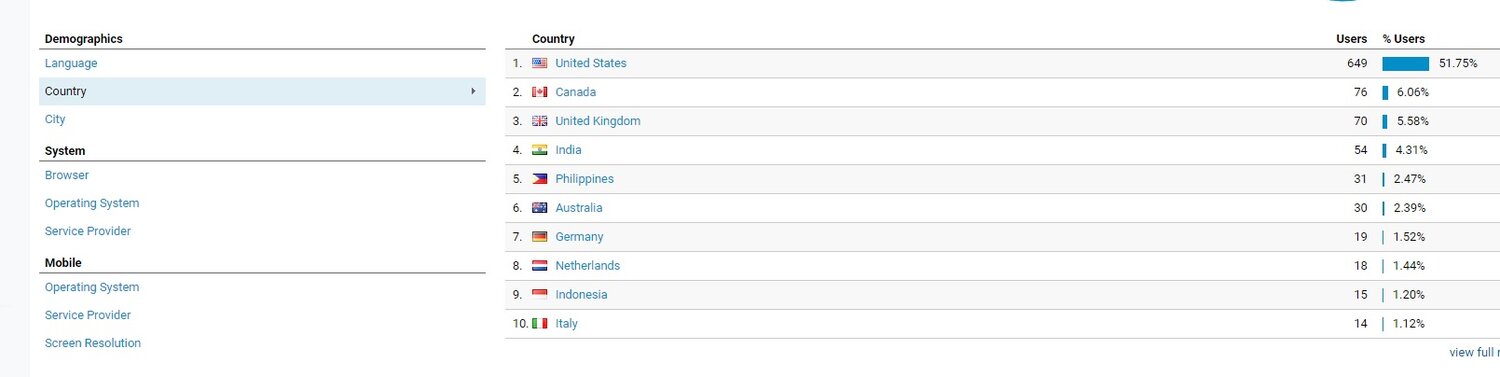1500x377 pixels.
Task: Click the view full report link
Action: point(1474,353)
